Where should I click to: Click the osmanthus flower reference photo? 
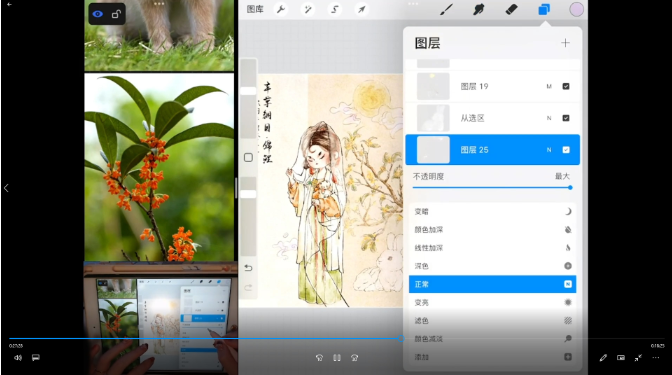(159, 167)
